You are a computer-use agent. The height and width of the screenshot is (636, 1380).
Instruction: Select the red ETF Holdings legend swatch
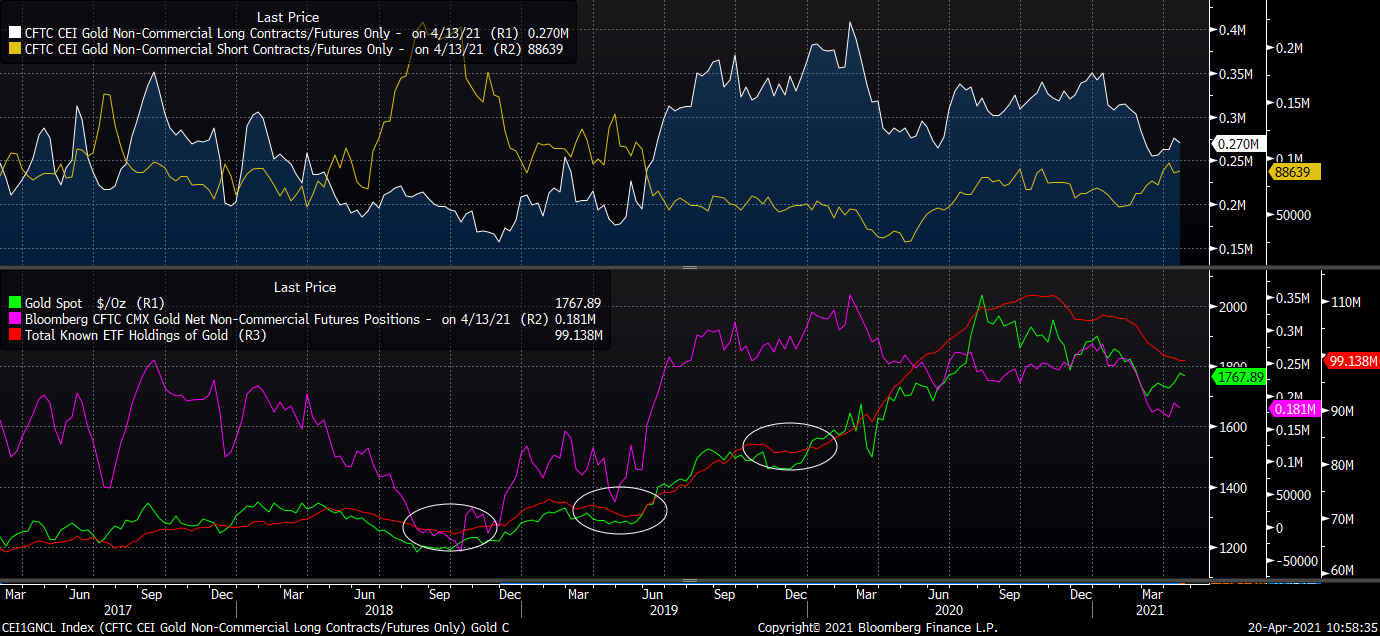pyautogui.click(x=12, y=336)
